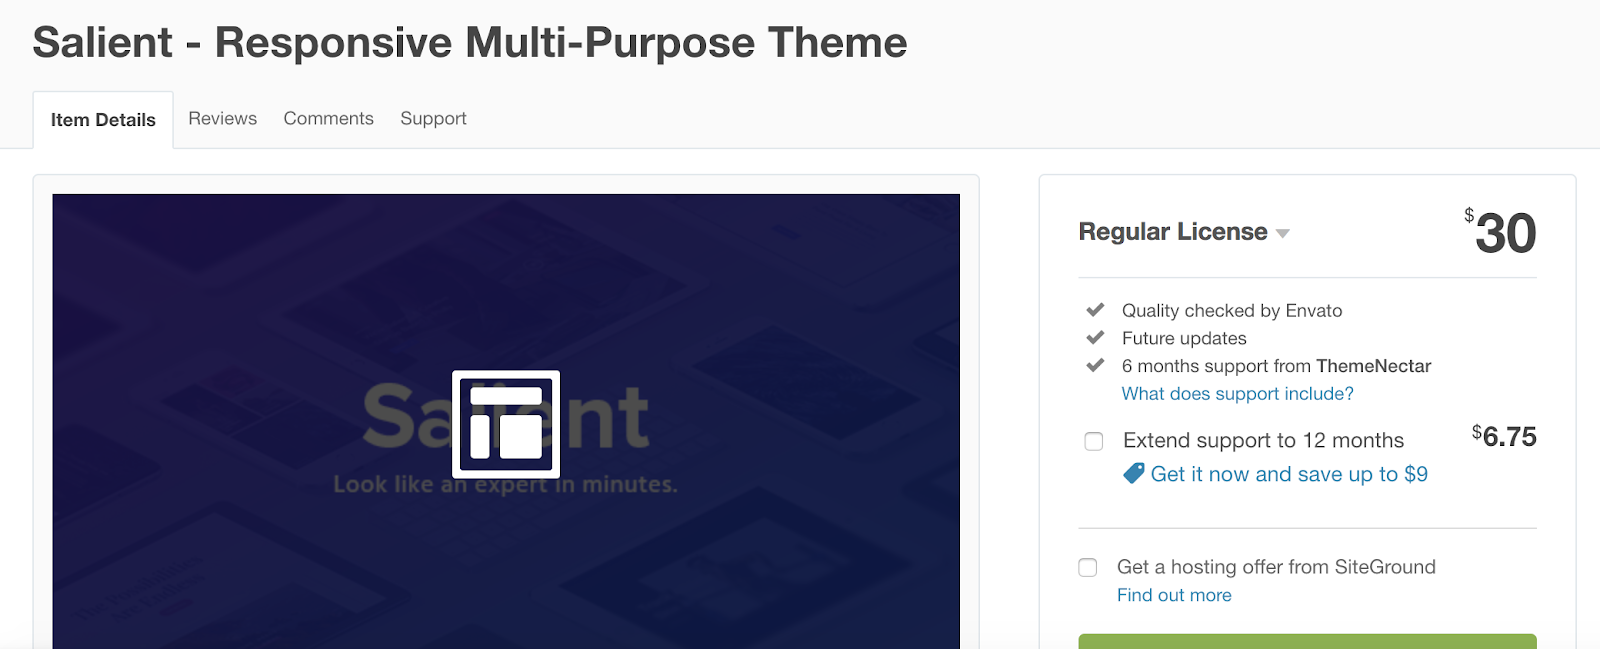
Task: Open the live preview layout icon
Action: tap(506, 424)
